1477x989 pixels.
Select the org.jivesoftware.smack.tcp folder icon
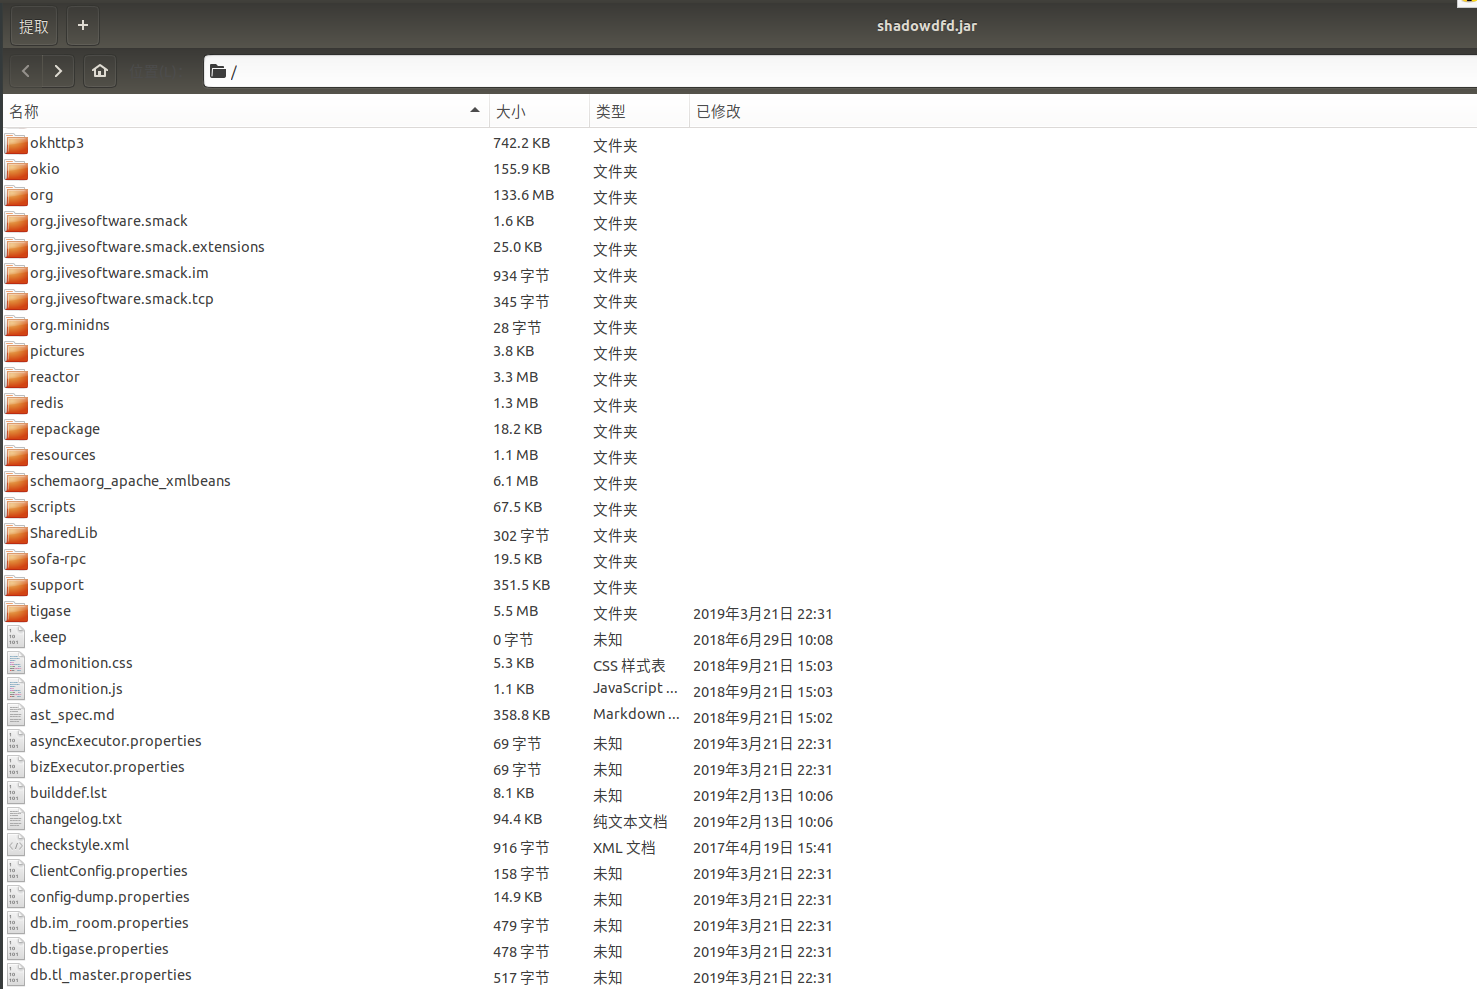16,299
